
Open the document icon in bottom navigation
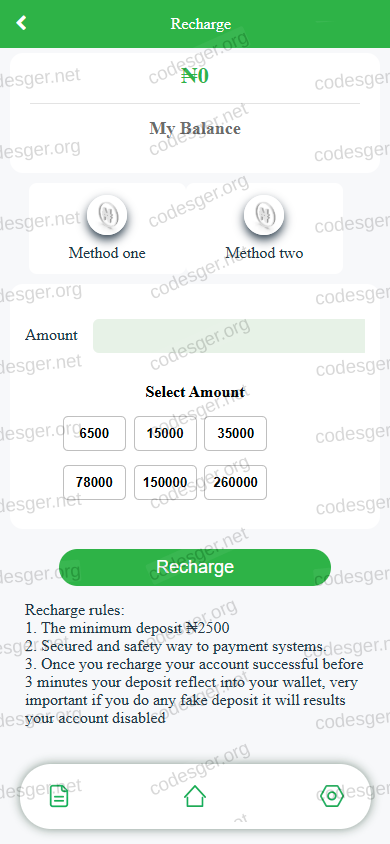point(59,796)
